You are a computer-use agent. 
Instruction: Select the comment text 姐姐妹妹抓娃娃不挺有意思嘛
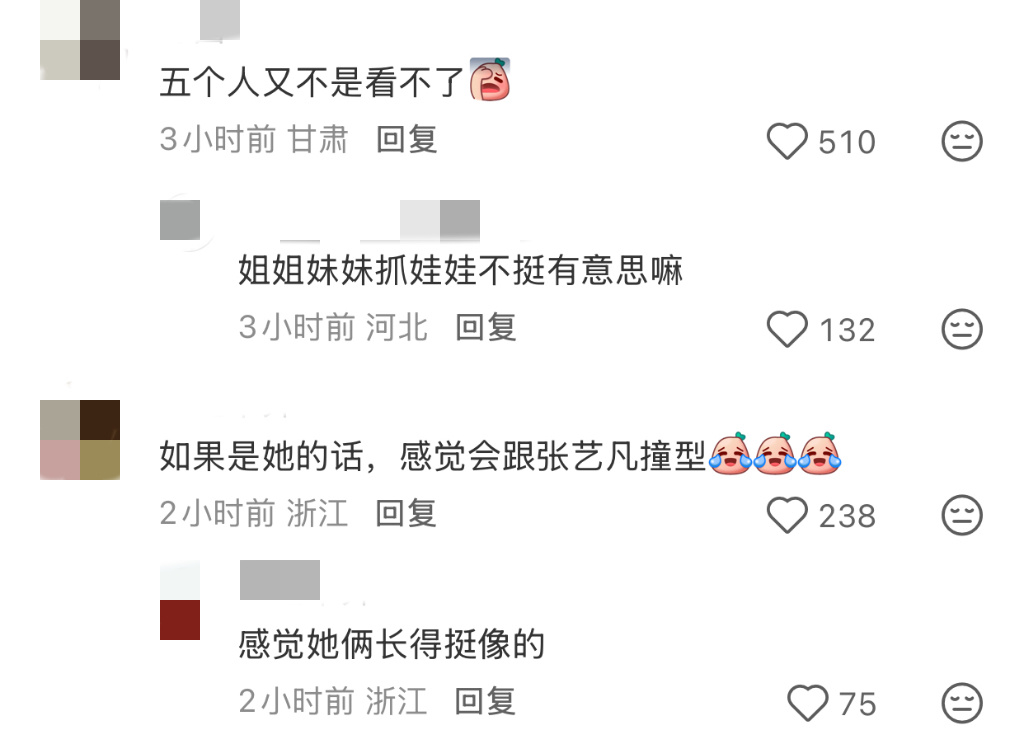(460, 270)
